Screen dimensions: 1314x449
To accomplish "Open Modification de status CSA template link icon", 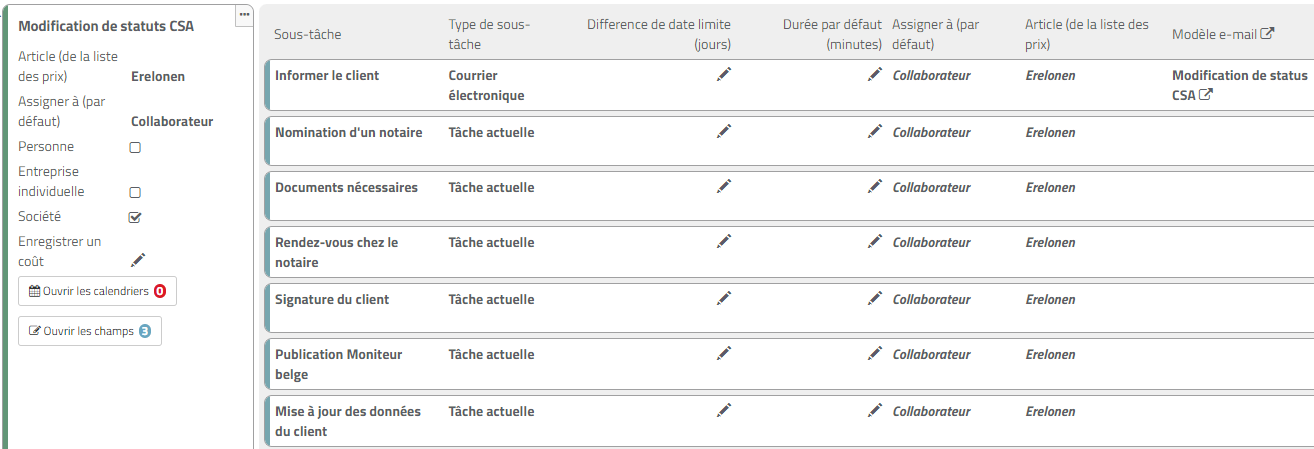I will coord(1206,95).
